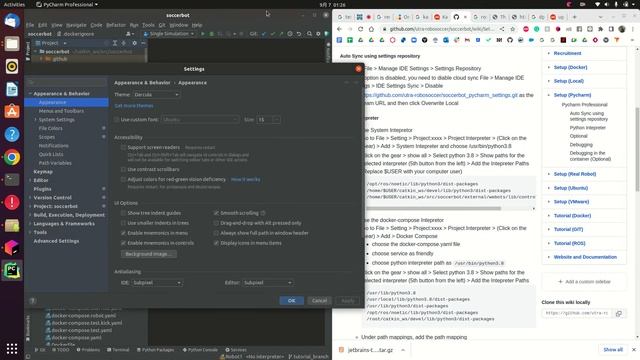Open the Git menu in PyCharm
Screen dimensions: 640x360
point(162,25)
